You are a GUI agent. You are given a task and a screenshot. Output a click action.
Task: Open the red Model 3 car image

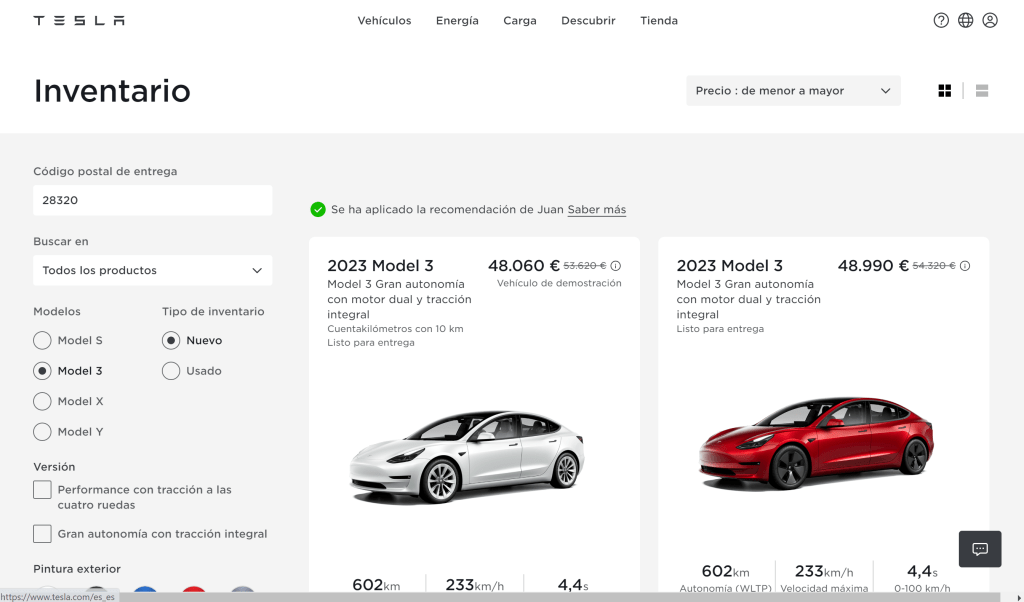click(815, 440)
